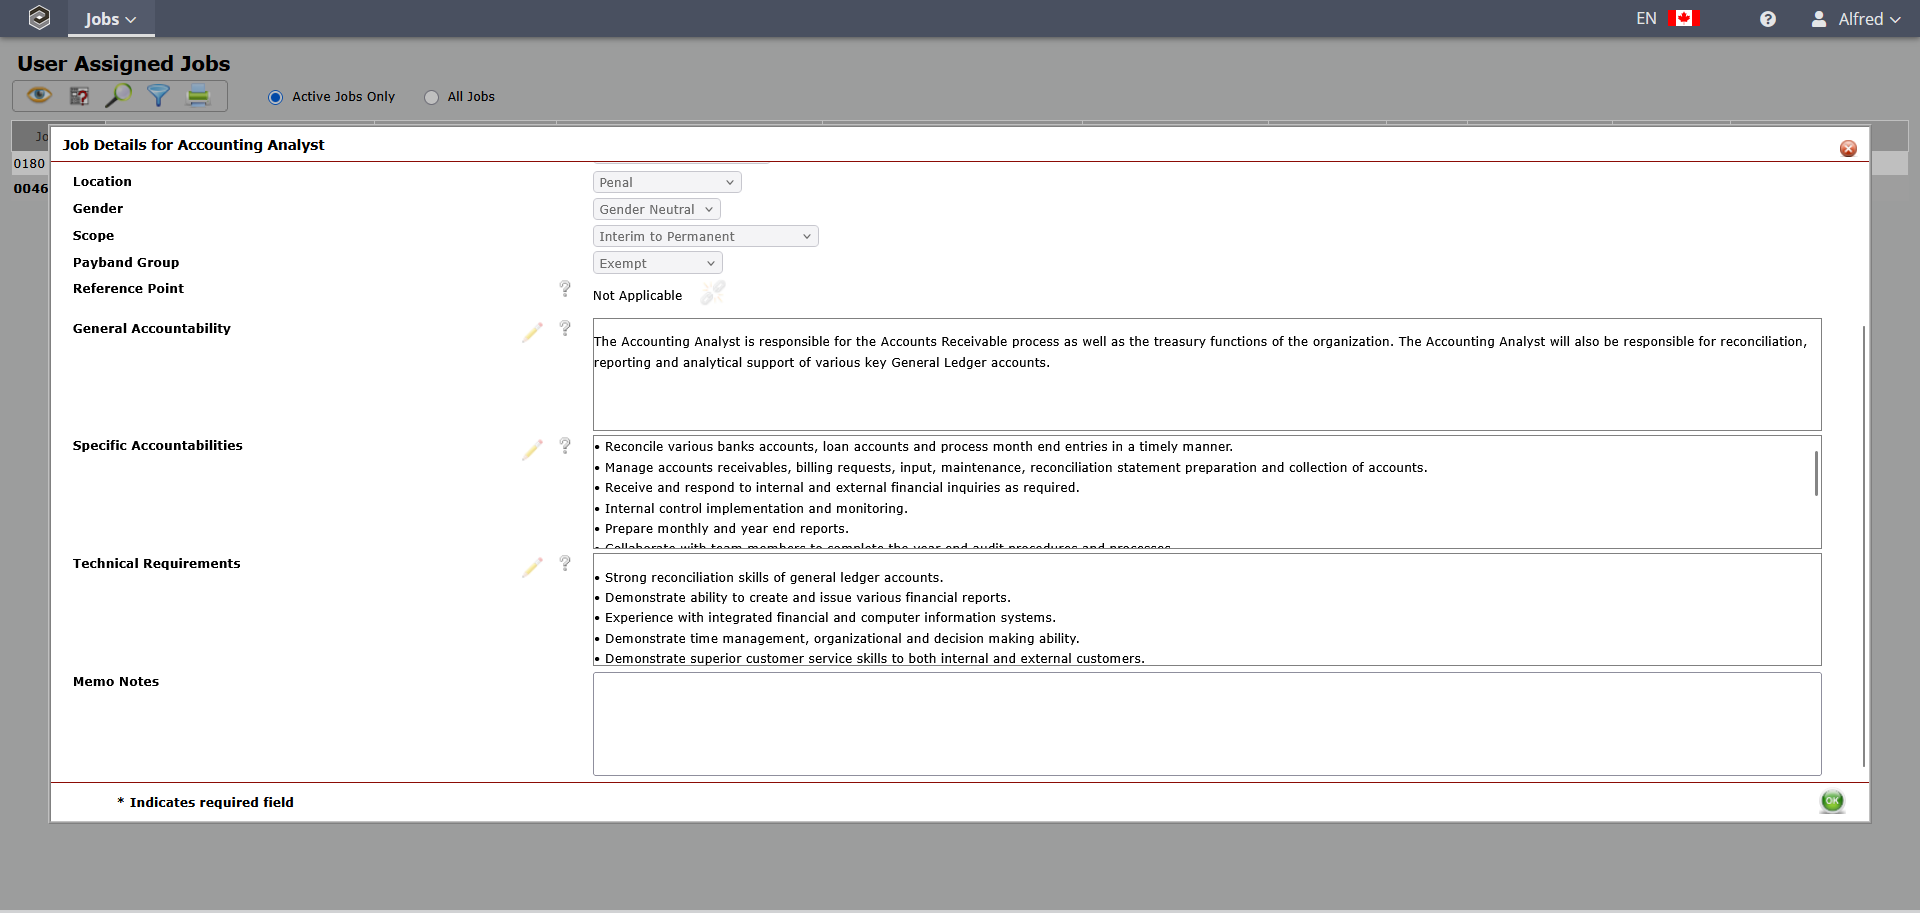Click 'Prepare monthly and year end reports.' line
Screen dimensions: 1920x913
(727, 528)
